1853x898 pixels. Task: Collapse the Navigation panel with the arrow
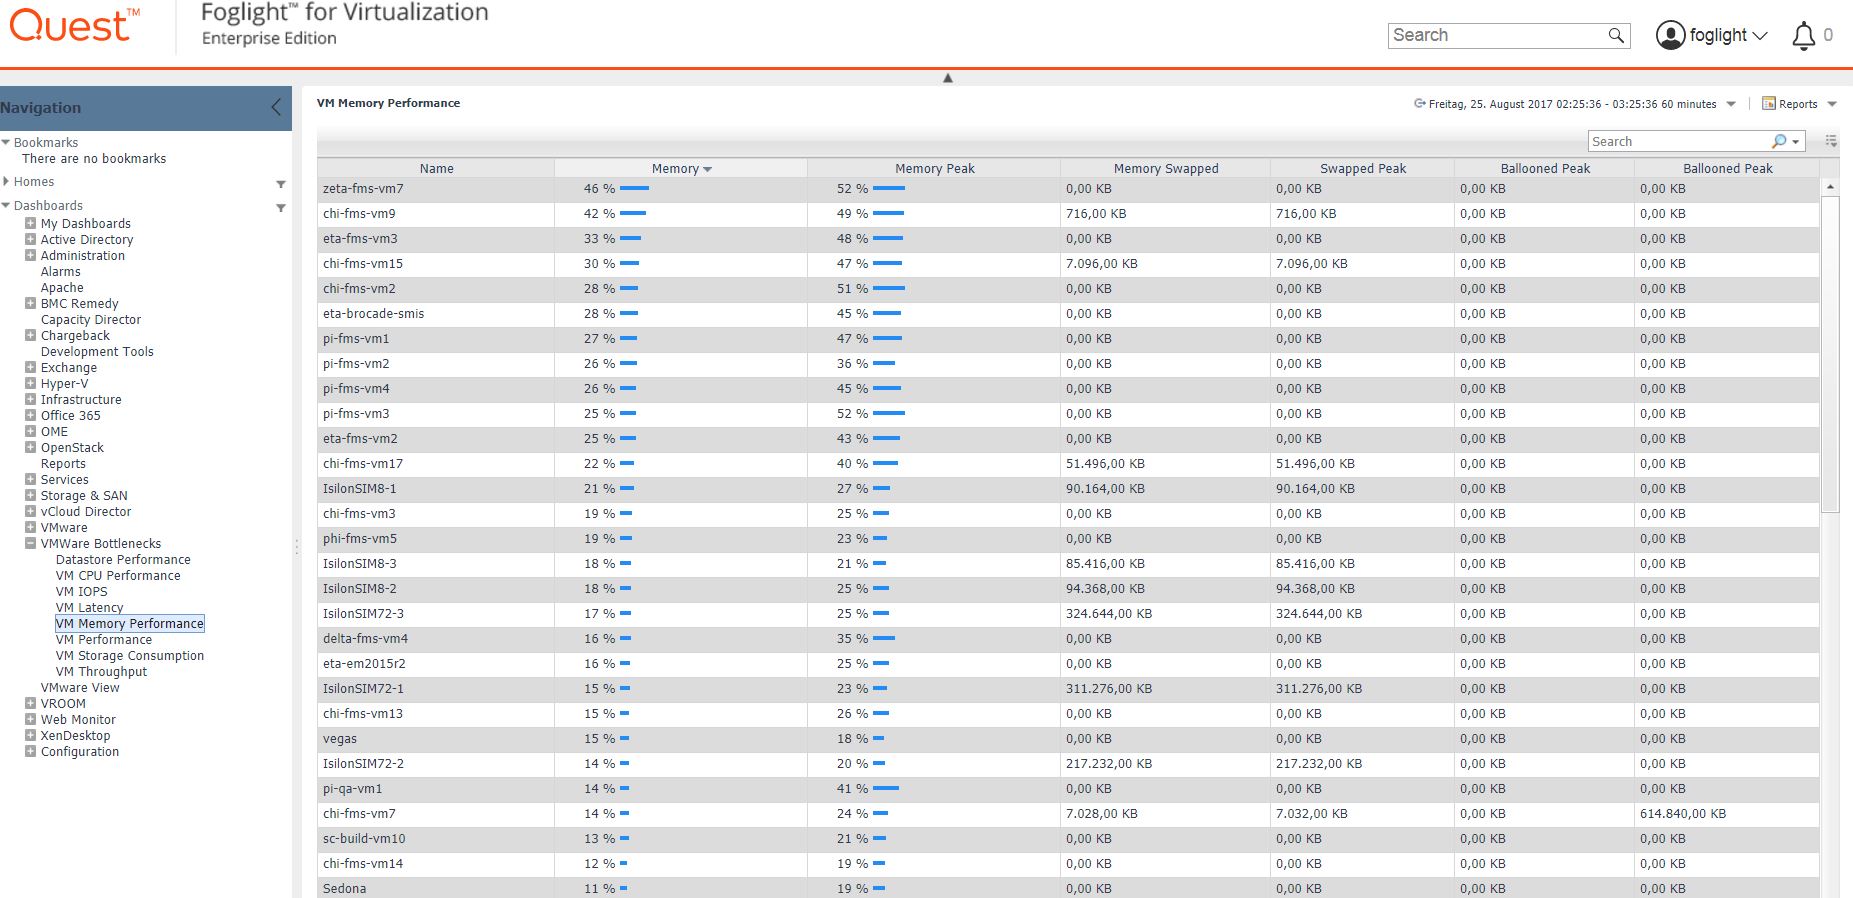[276, 107]
